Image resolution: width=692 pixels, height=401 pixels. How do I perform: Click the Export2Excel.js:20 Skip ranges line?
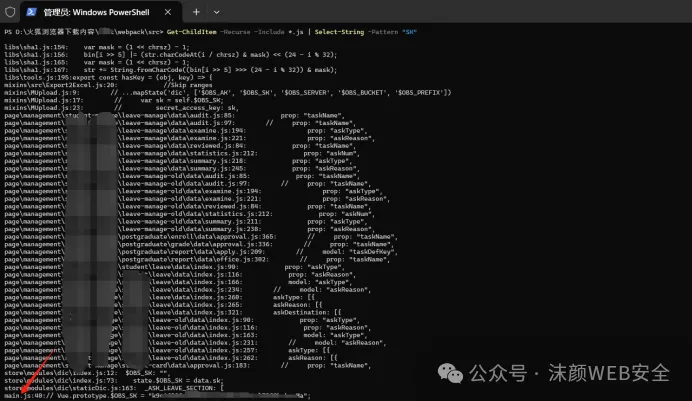pos(109,85)
